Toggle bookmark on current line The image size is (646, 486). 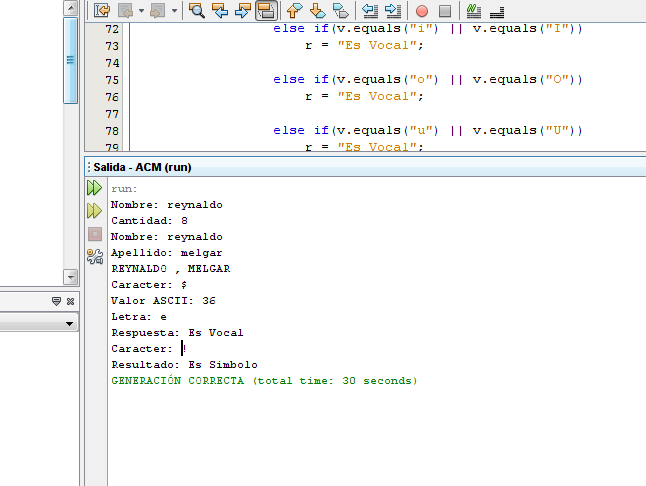click(x=341, y=10)
